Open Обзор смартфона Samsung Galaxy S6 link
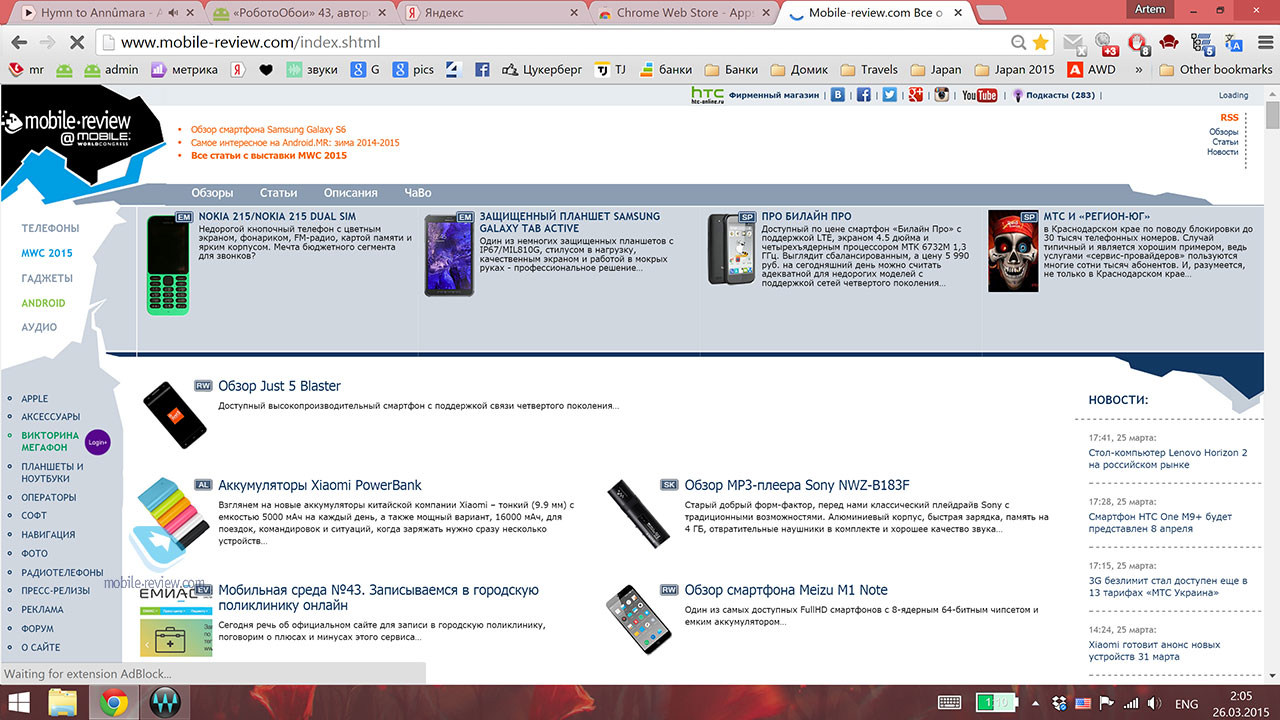Viewport: 1280px width, 720px height. click(268, 130)
